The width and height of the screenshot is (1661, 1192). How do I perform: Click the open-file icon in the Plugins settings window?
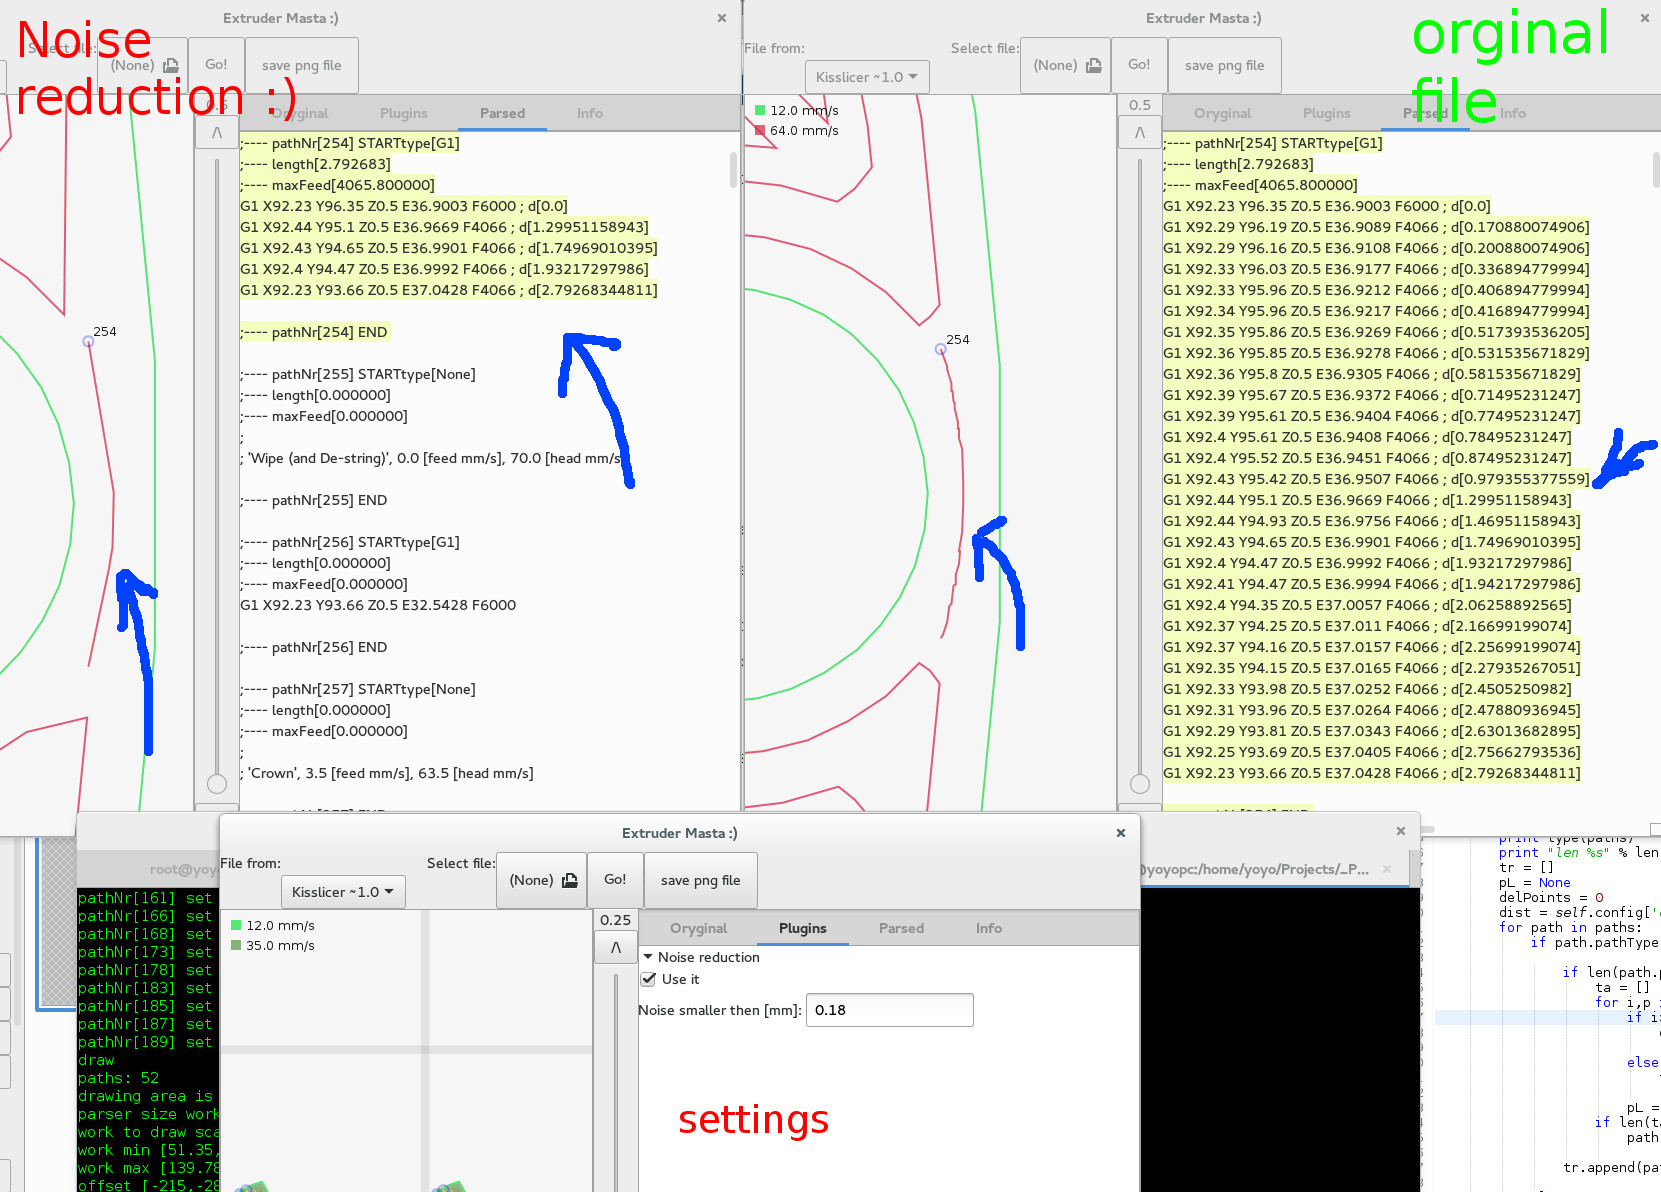[569, 880]
